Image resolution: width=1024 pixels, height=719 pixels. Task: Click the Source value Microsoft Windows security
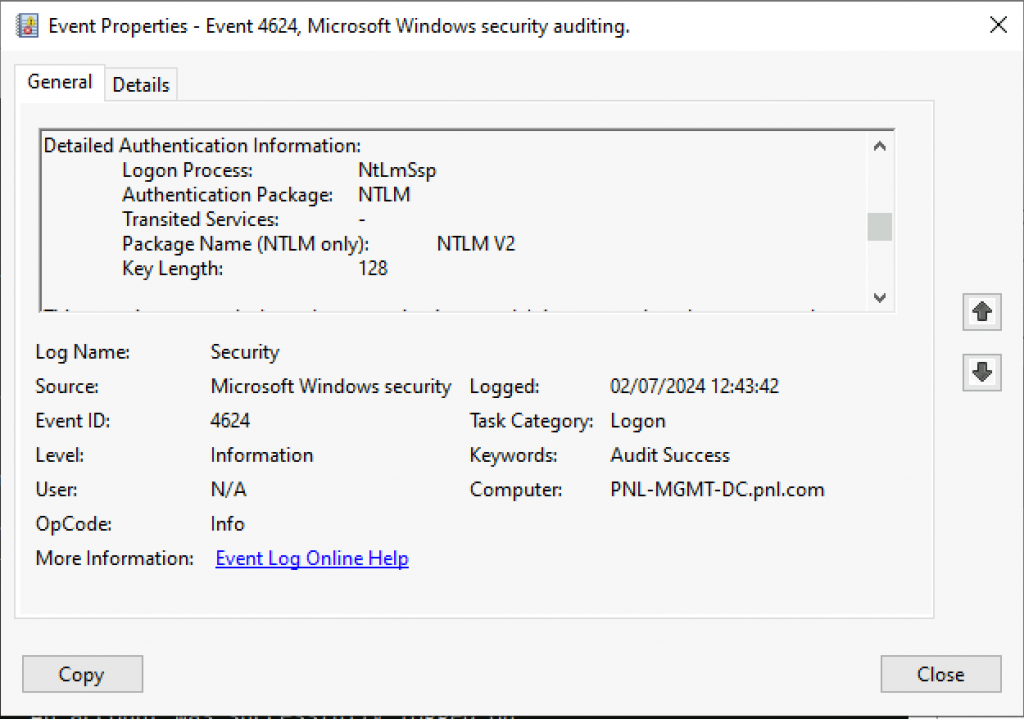coord(330,386)
